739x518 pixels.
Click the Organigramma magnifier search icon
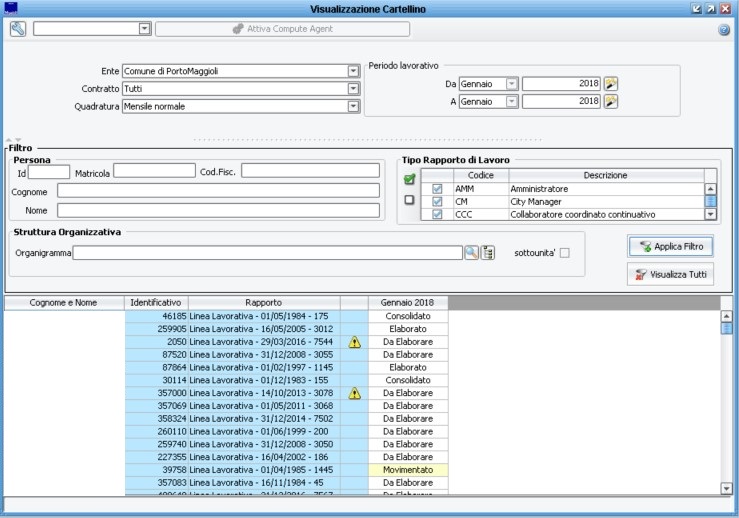click(471, 253)
